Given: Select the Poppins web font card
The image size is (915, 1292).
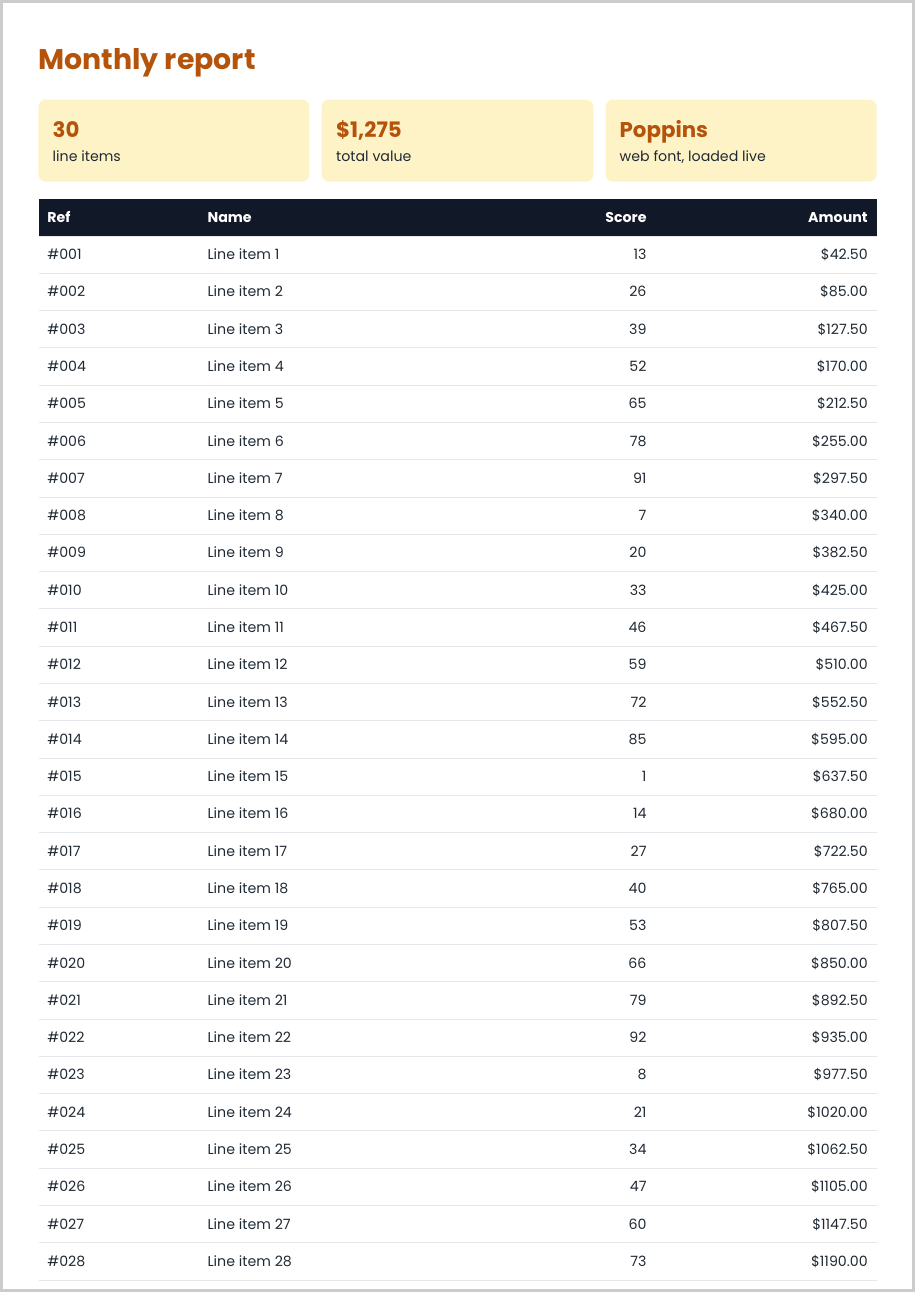Looking at the screenshot, I should click(x=741, y=141).
